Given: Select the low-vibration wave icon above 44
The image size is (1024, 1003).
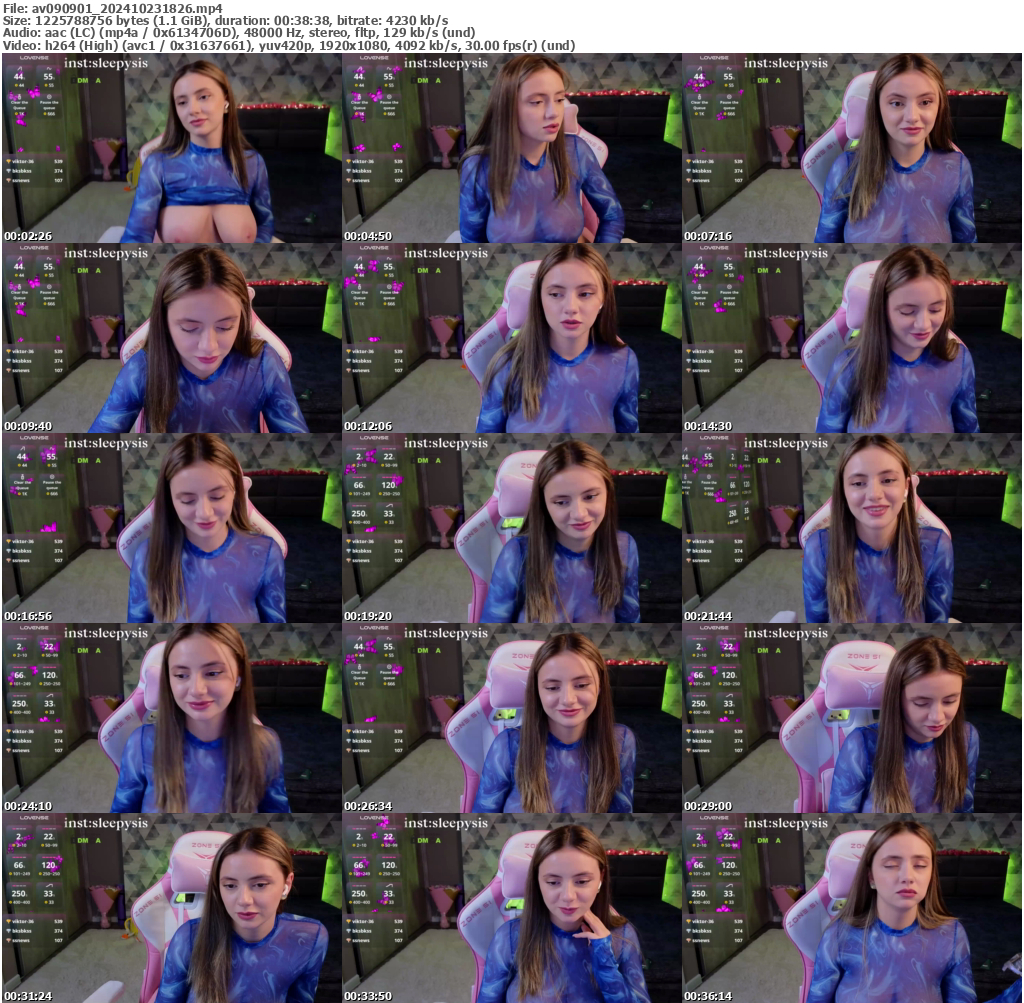Looking at the screenshot, I should point(19,68).
